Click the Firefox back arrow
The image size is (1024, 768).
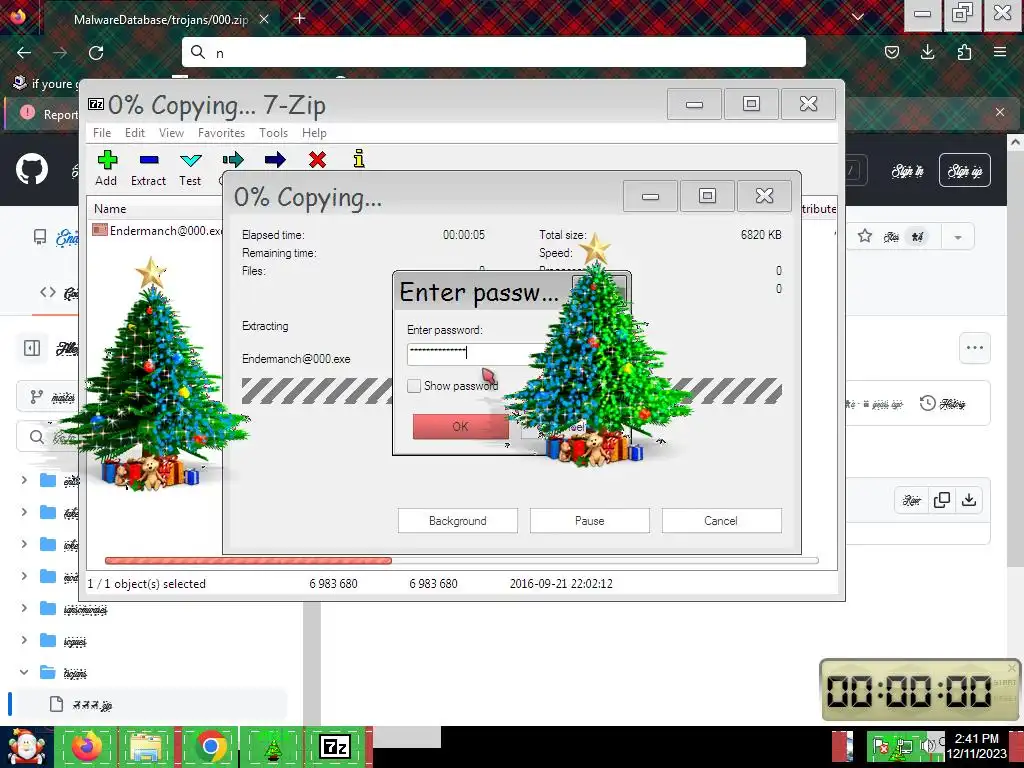click(x=24, y=52)
